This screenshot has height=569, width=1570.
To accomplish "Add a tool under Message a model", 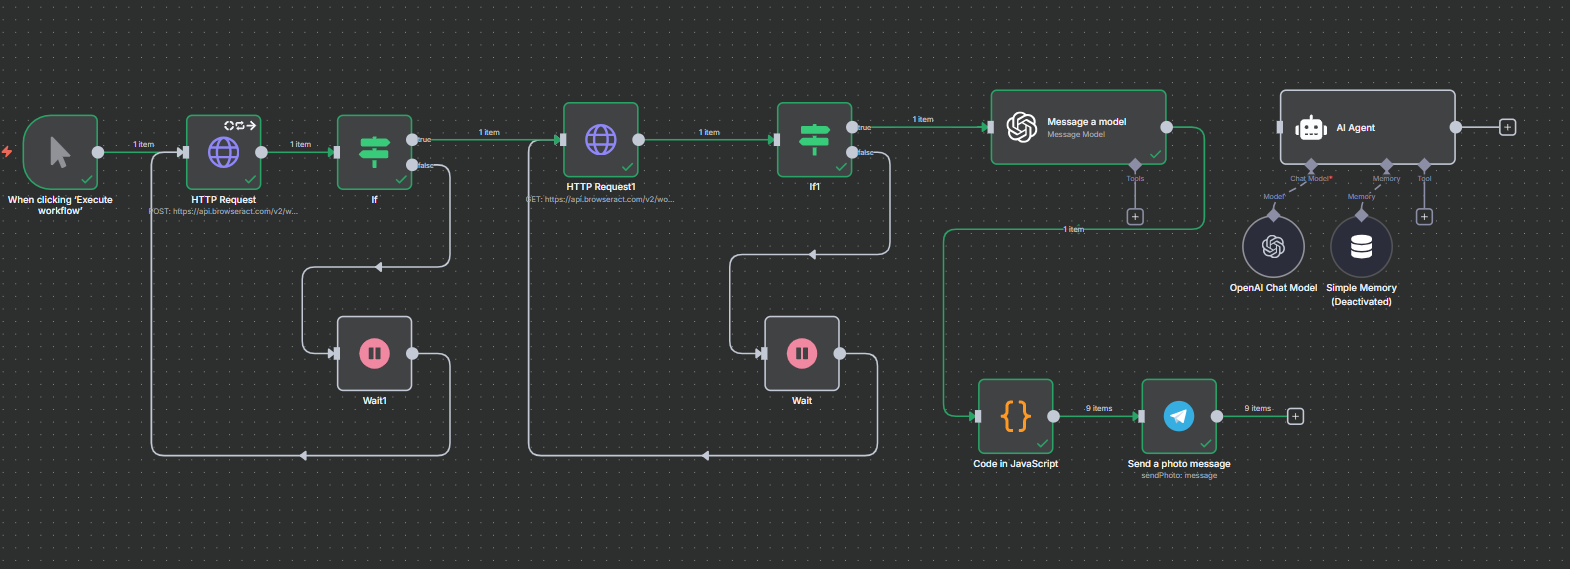I will click(1135, 217).
